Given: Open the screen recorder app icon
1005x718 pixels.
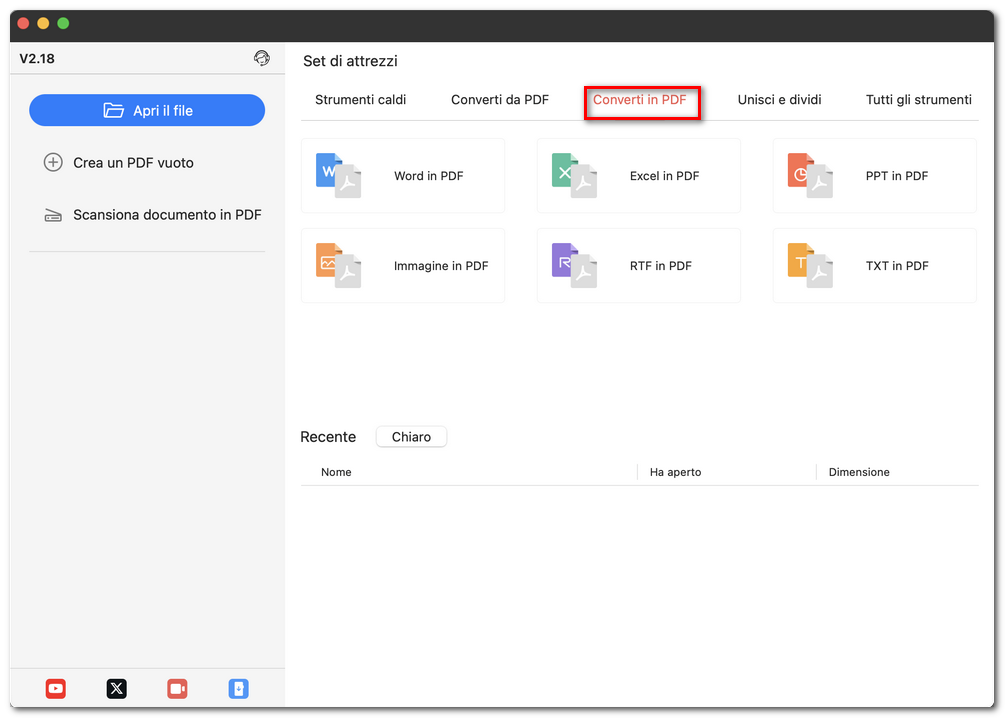Looking at the screenshot, I should tap(177, 688).
